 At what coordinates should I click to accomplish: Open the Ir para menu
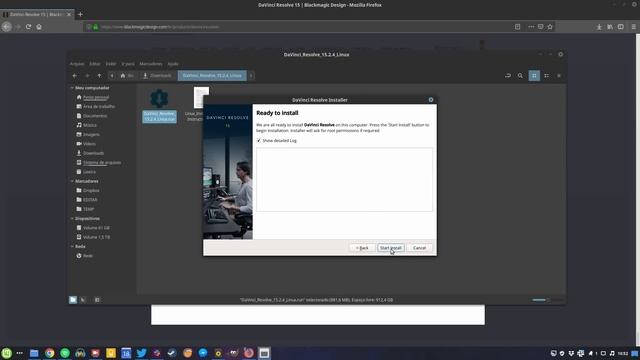coord(128,64)
